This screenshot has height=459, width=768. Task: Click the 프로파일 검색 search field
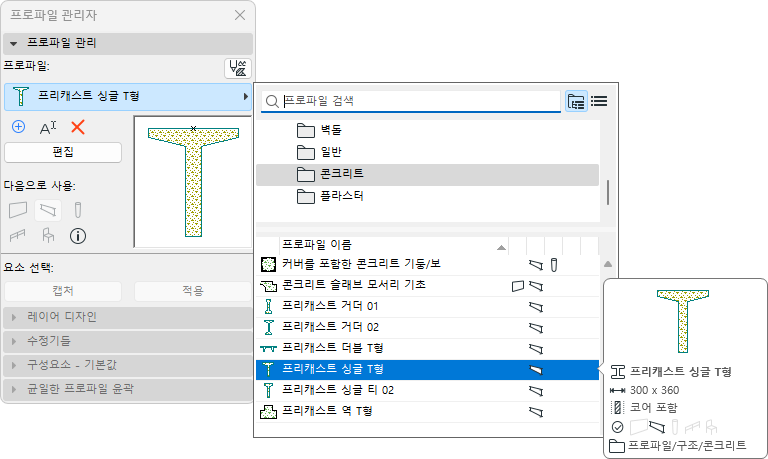point(410,101)
